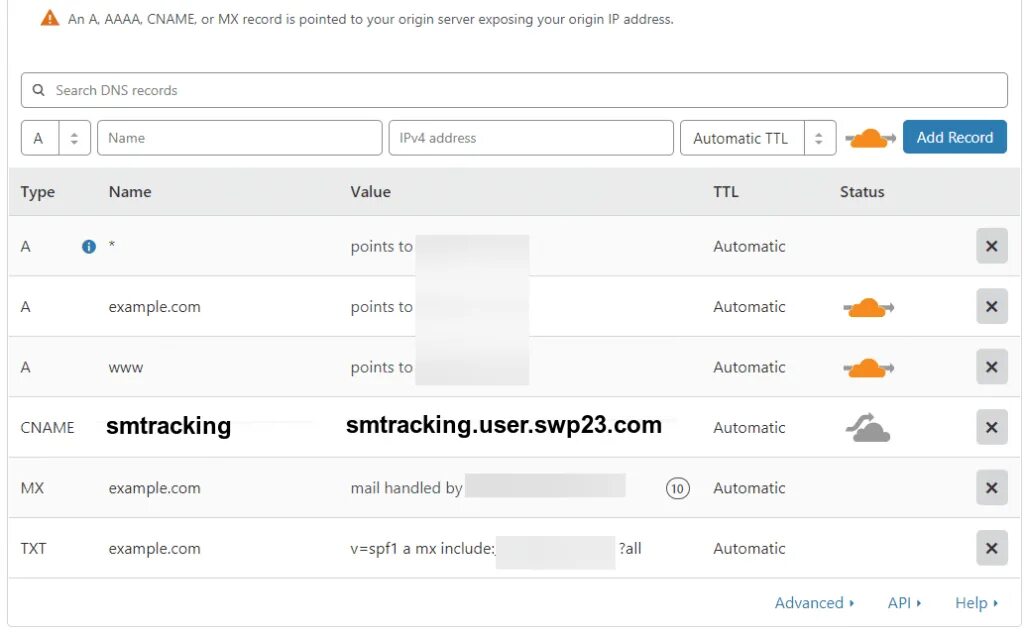Focus the Search DNS records field
This screenshot has width=1024, height=634.
point(514,90)
